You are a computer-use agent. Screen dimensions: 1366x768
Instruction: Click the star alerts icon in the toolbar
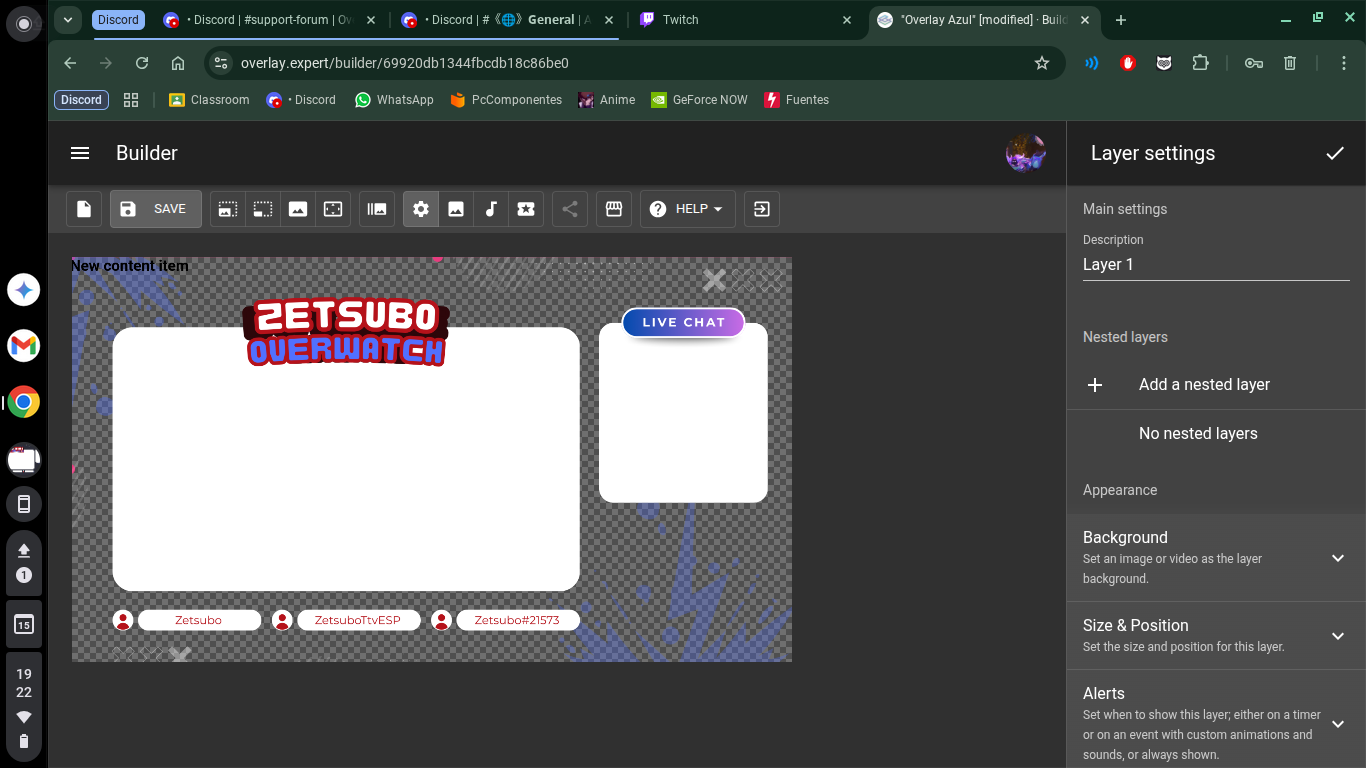tap(526, 209)
